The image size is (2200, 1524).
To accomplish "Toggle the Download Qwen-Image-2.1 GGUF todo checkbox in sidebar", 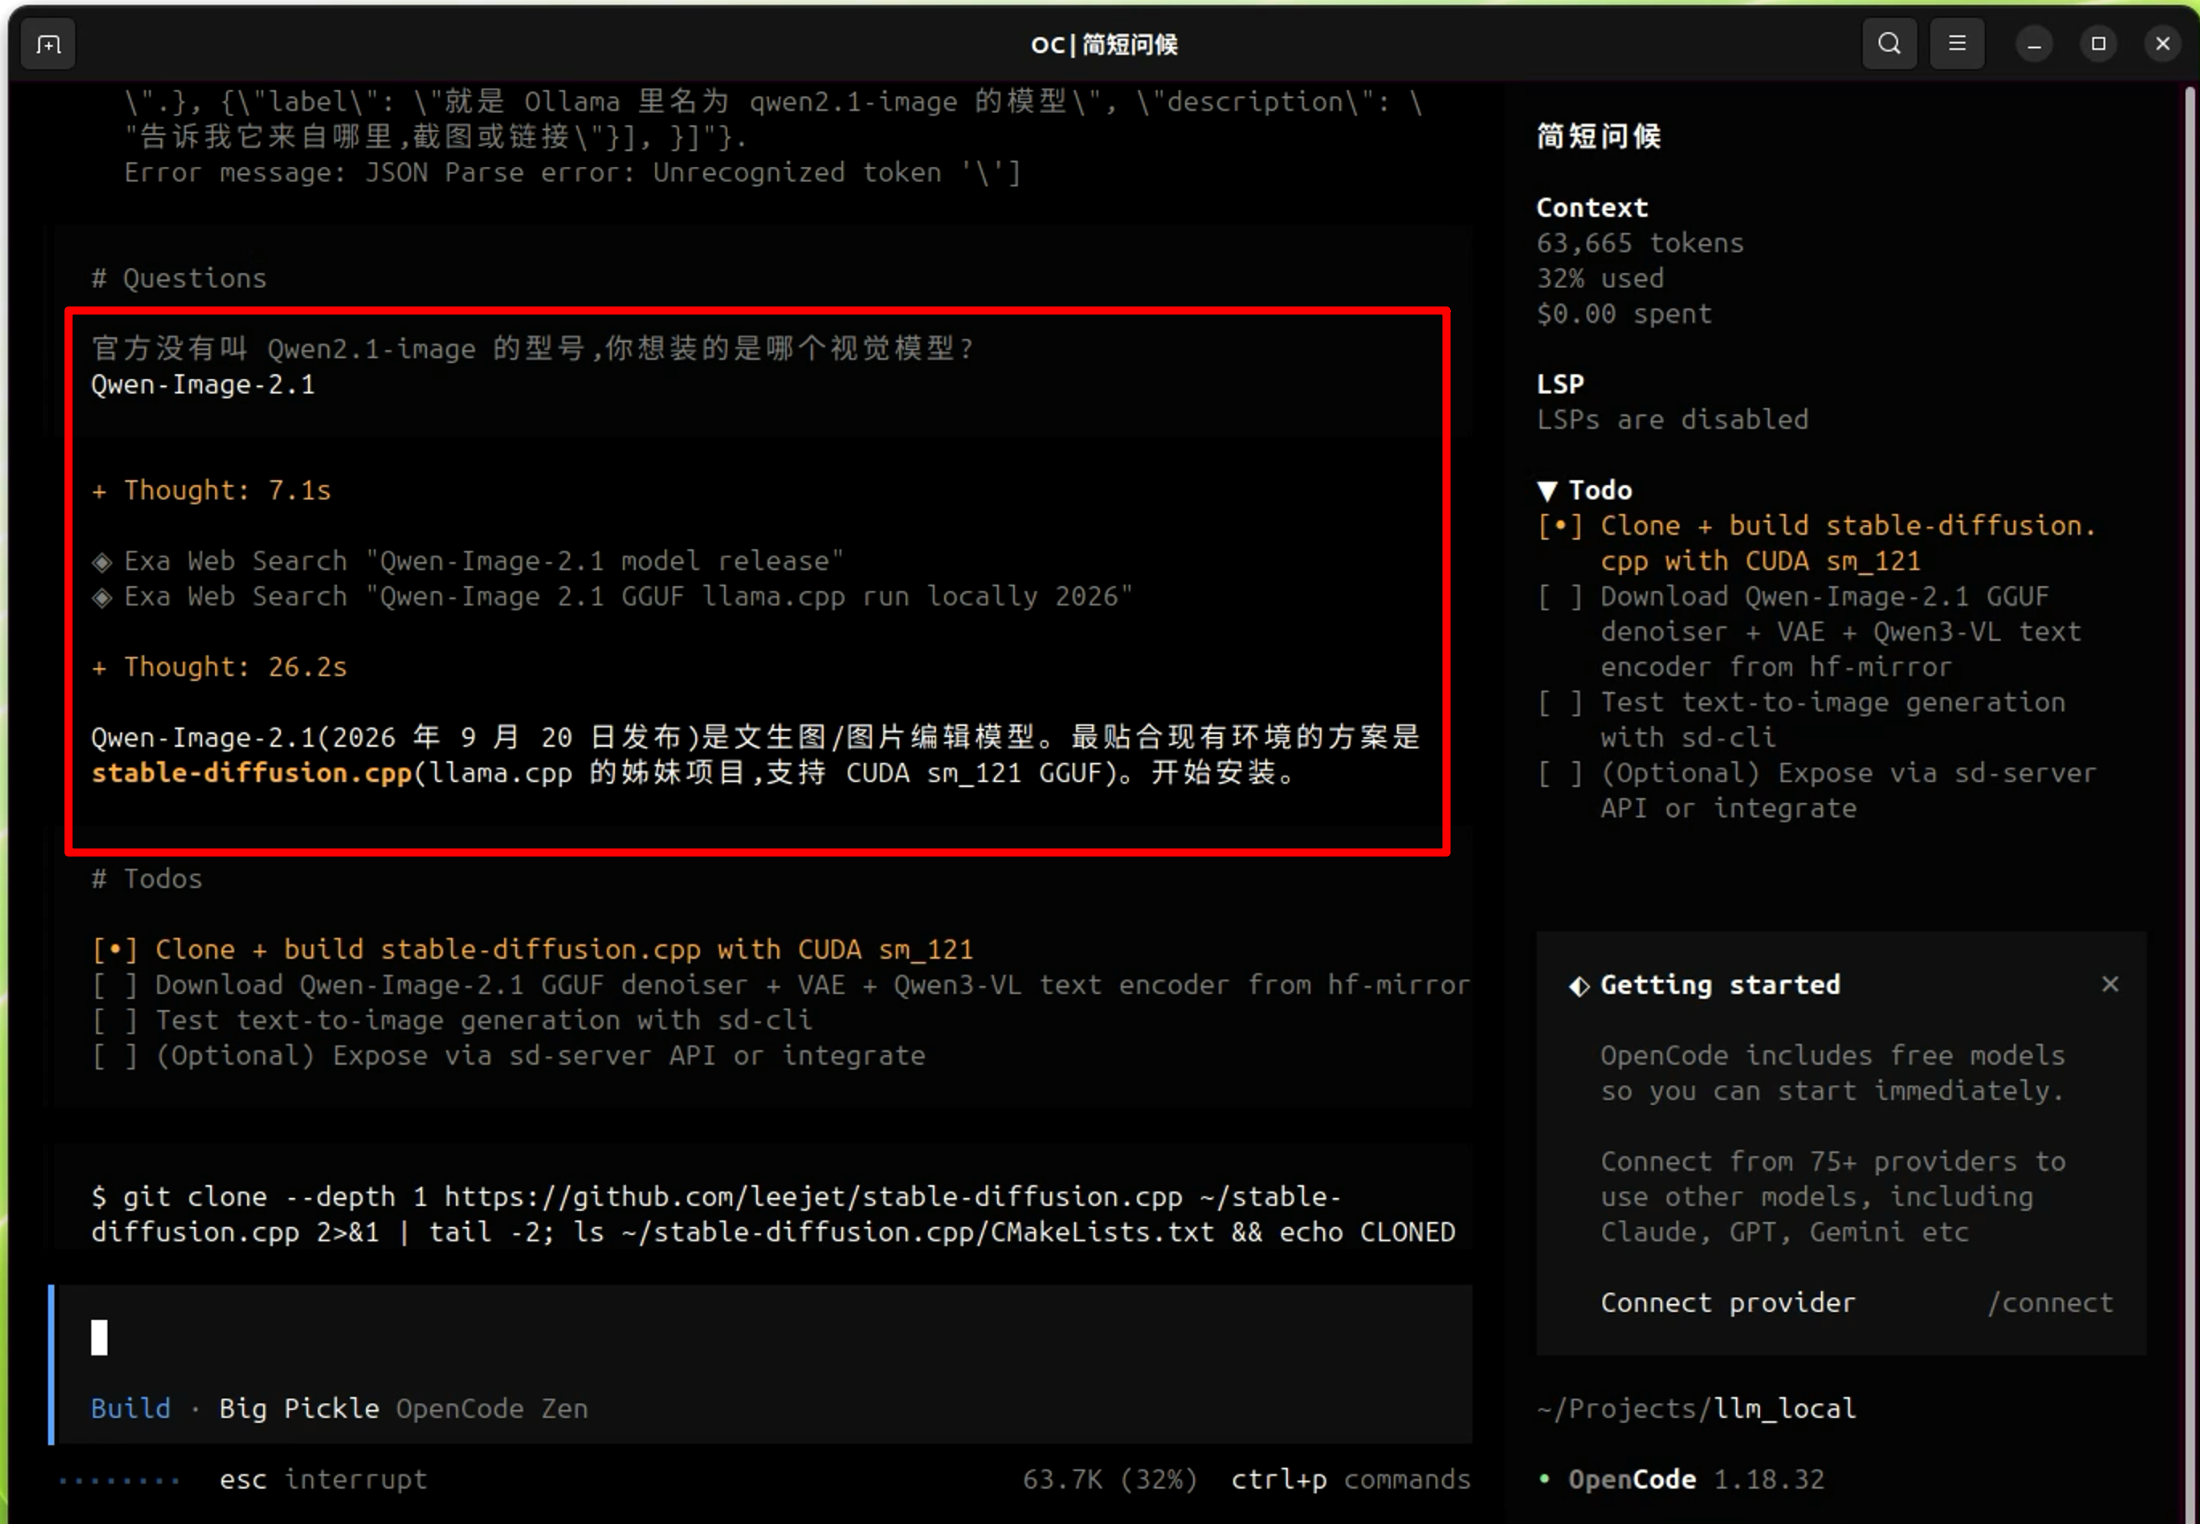I will click(x=1560, y=597).
